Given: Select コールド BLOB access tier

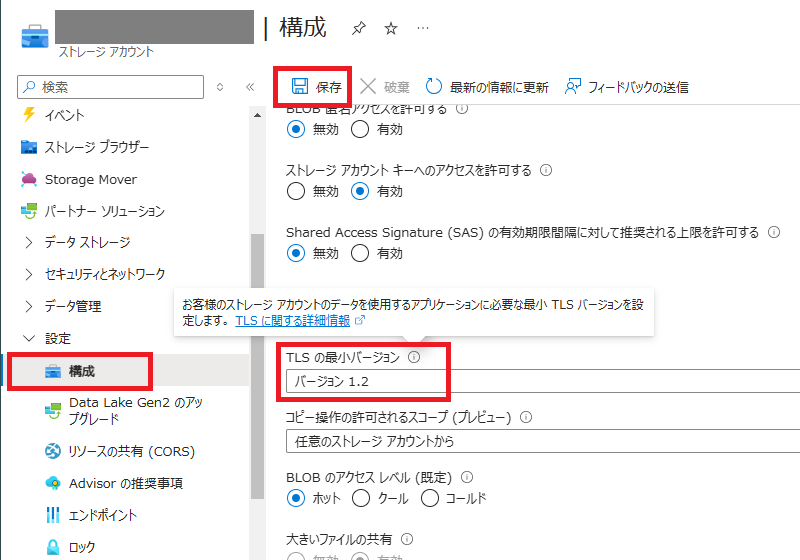Looking at the screenshot, I should pyautogui.click(x=430, y=498).
